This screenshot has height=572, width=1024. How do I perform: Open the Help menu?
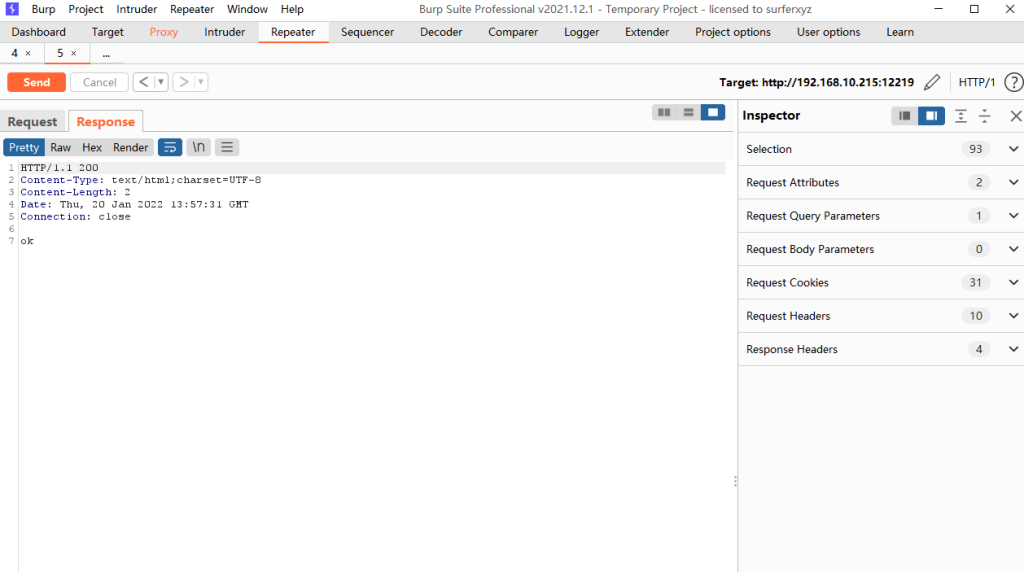[292, 9]
